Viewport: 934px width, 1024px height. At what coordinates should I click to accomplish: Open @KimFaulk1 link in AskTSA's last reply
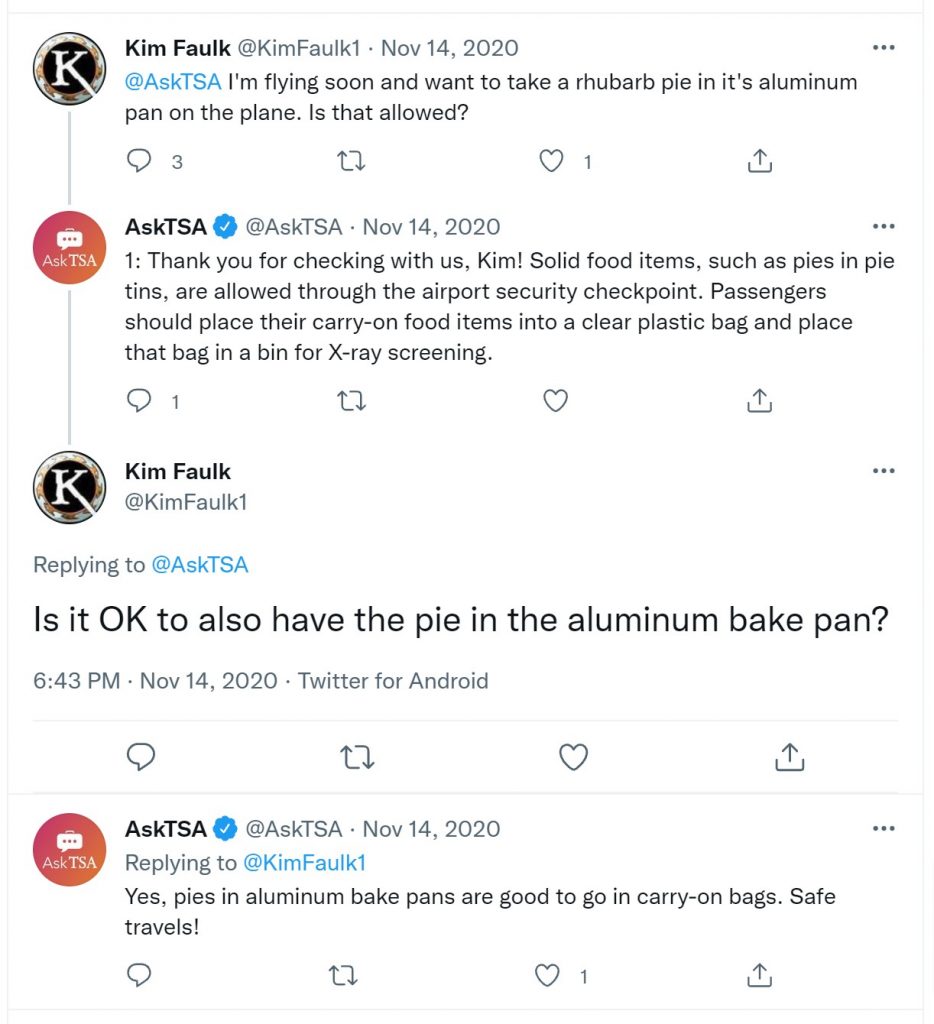point(304,863)
